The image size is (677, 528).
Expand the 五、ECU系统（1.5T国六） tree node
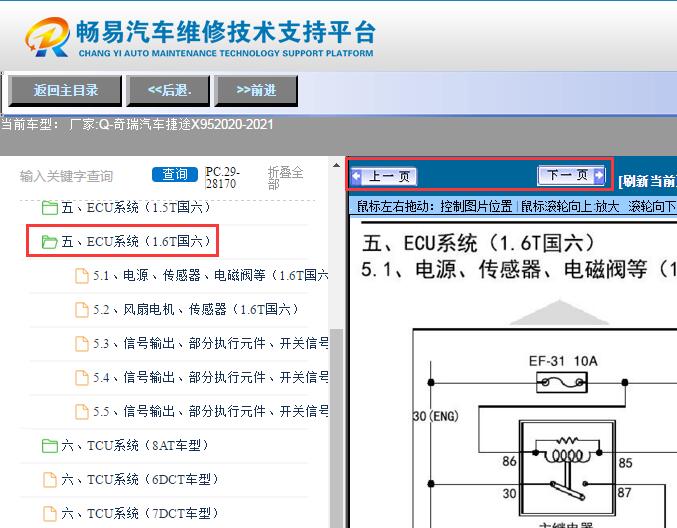136,207
